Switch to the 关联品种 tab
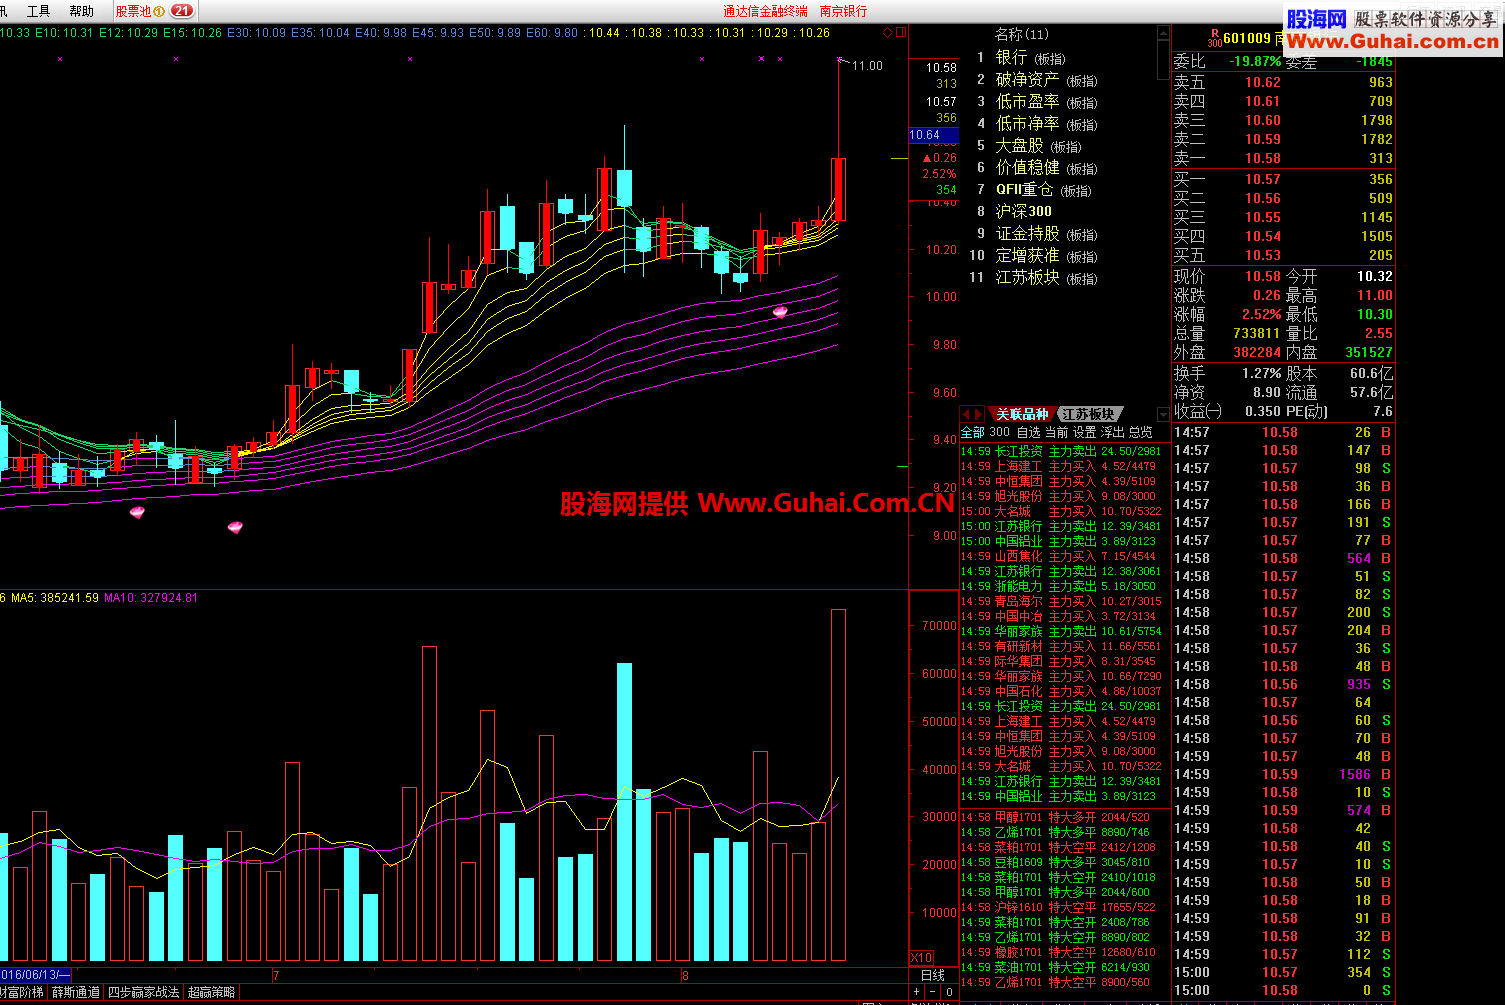The image size is (1505, 1005). pos(1021,414)
